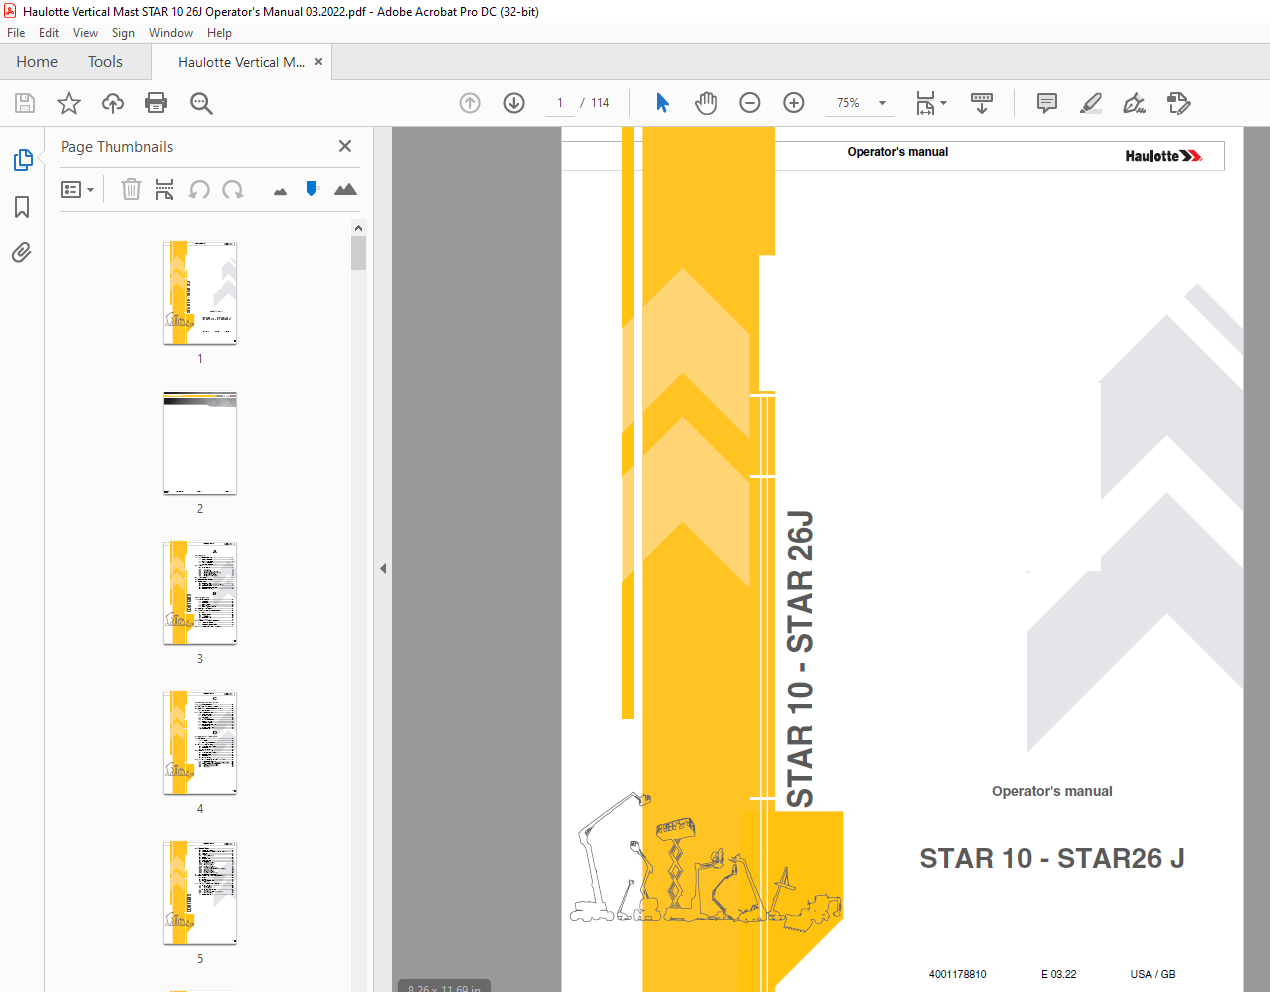This screenshot has width=1270, height=992.
Task: Click the page number input field
Action: tap(560, 103)
